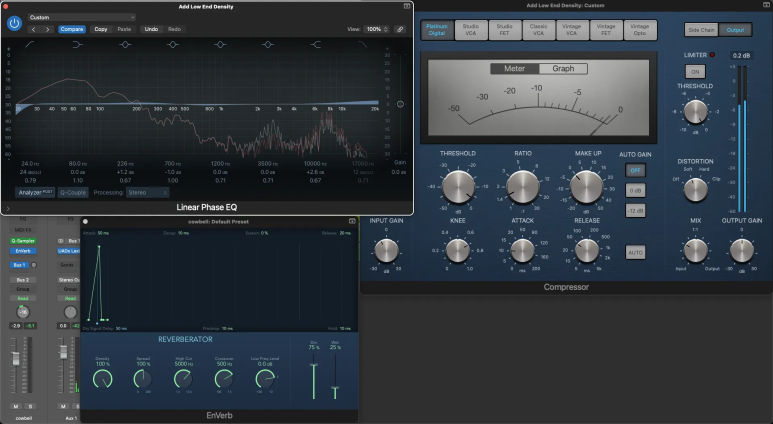
Task: Click the EQ master Gain slider
Action: (400, 104)
